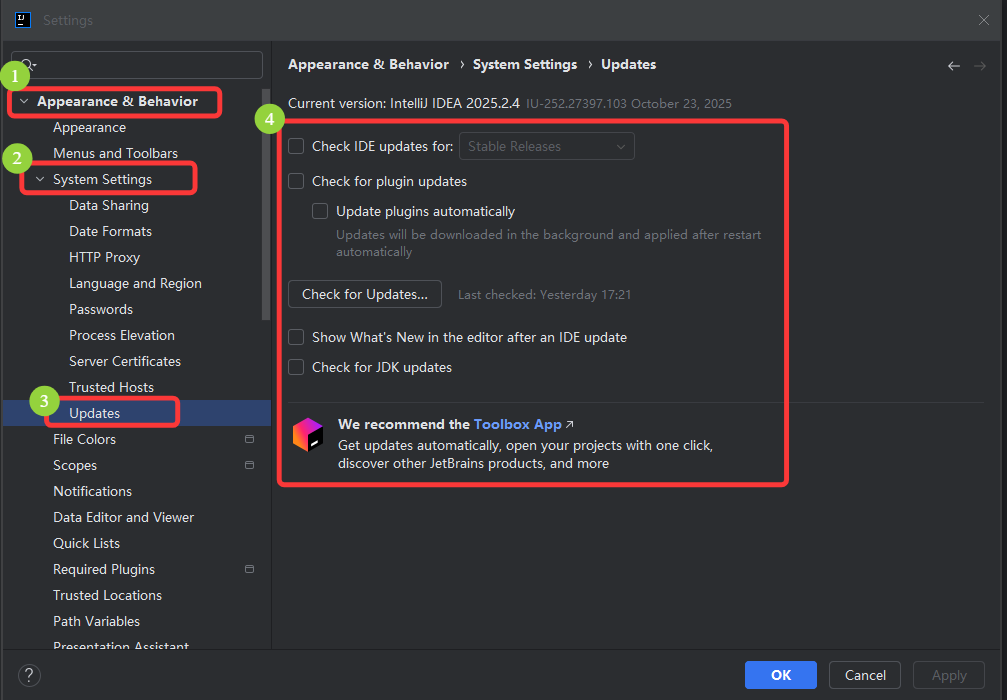Close the Settings dialog window

(983, 20)
